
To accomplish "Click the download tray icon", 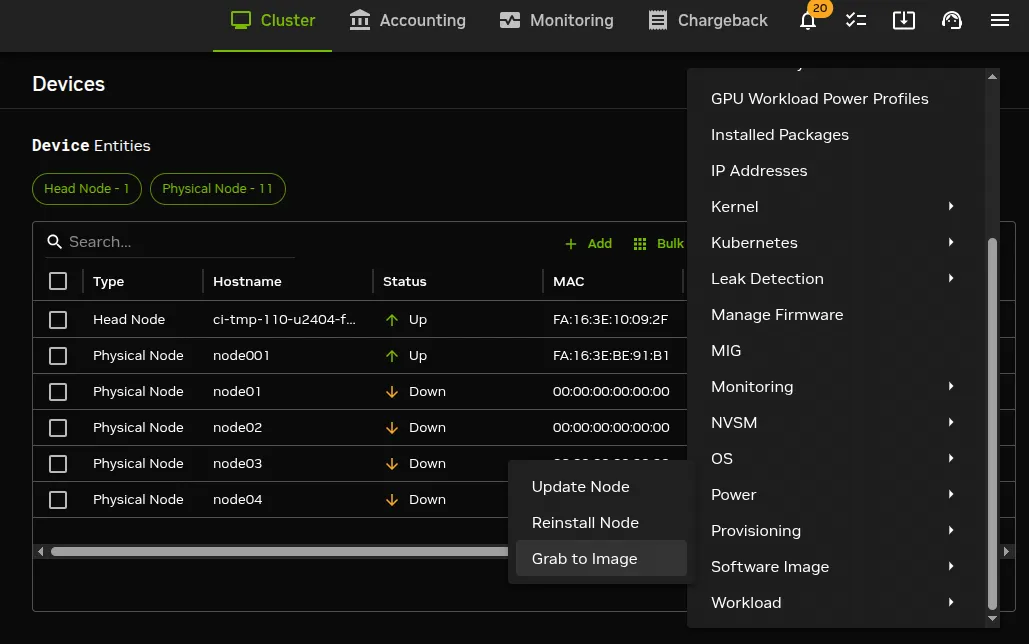I will click(x=904, y=20).
